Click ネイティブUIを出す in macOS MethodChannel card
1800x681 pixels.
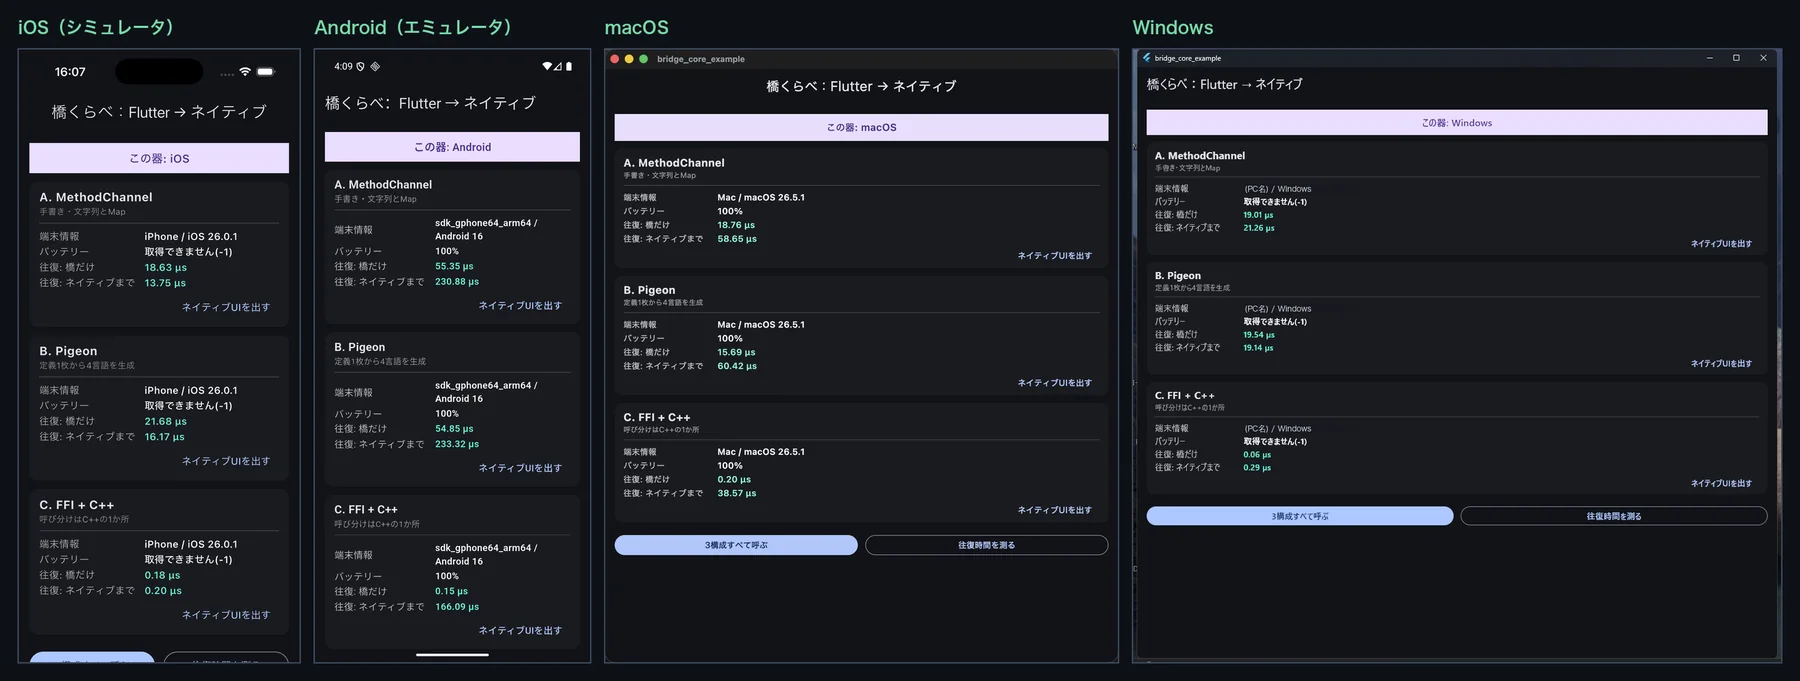(1055, 256)
